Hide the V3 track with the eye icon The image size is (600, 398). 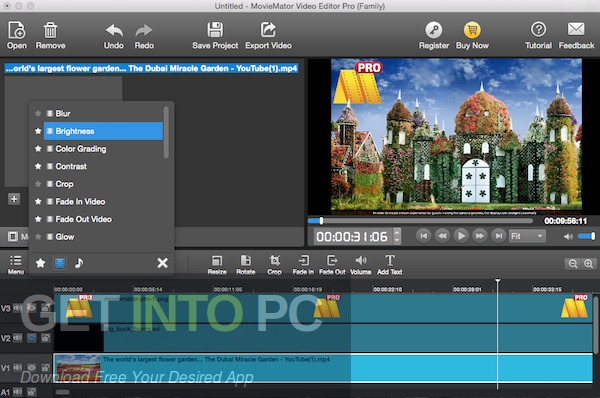pos(32,308)
